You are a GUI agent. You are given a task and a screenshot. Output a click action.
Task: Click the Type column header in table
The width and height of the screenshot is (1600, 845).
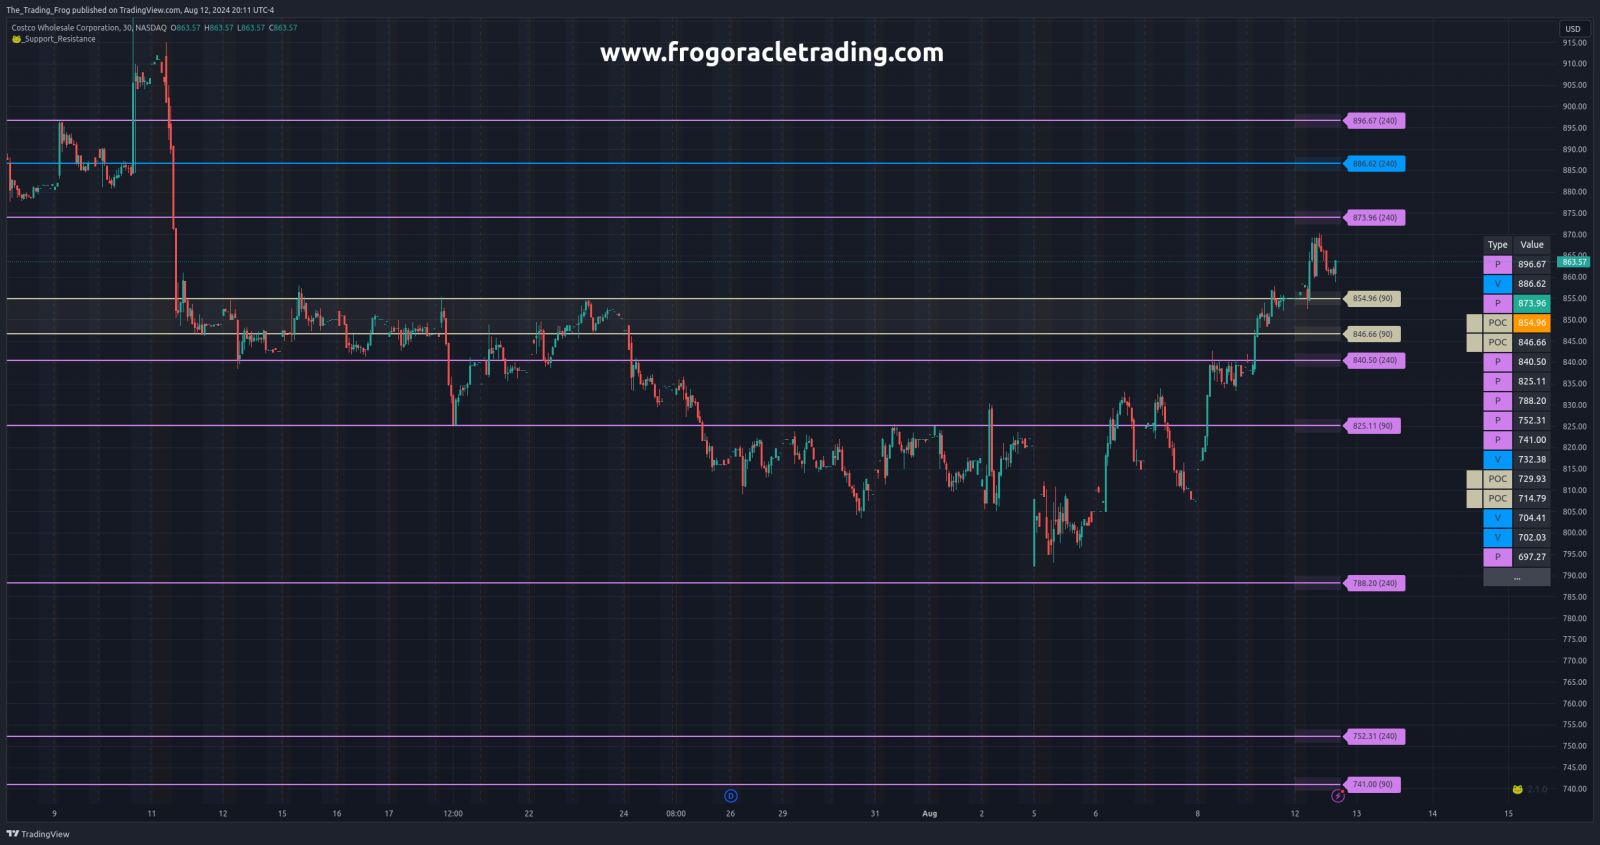pos(1497,245)
